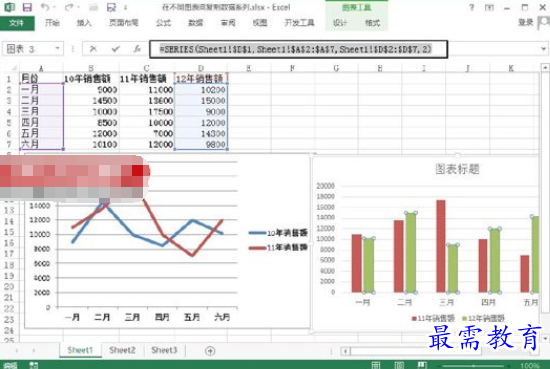Click the 图表标题 chart title
Viewport: 550px width, 369px height.
[x=457, y=169]
